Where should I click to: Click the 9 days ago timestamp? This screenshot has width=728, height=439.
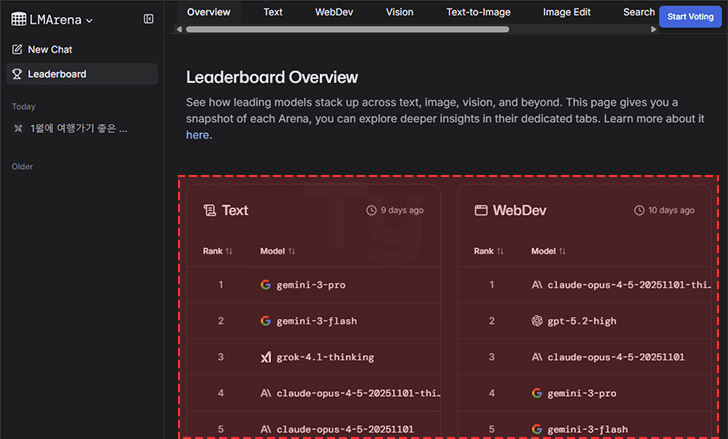tap(402, 210)
